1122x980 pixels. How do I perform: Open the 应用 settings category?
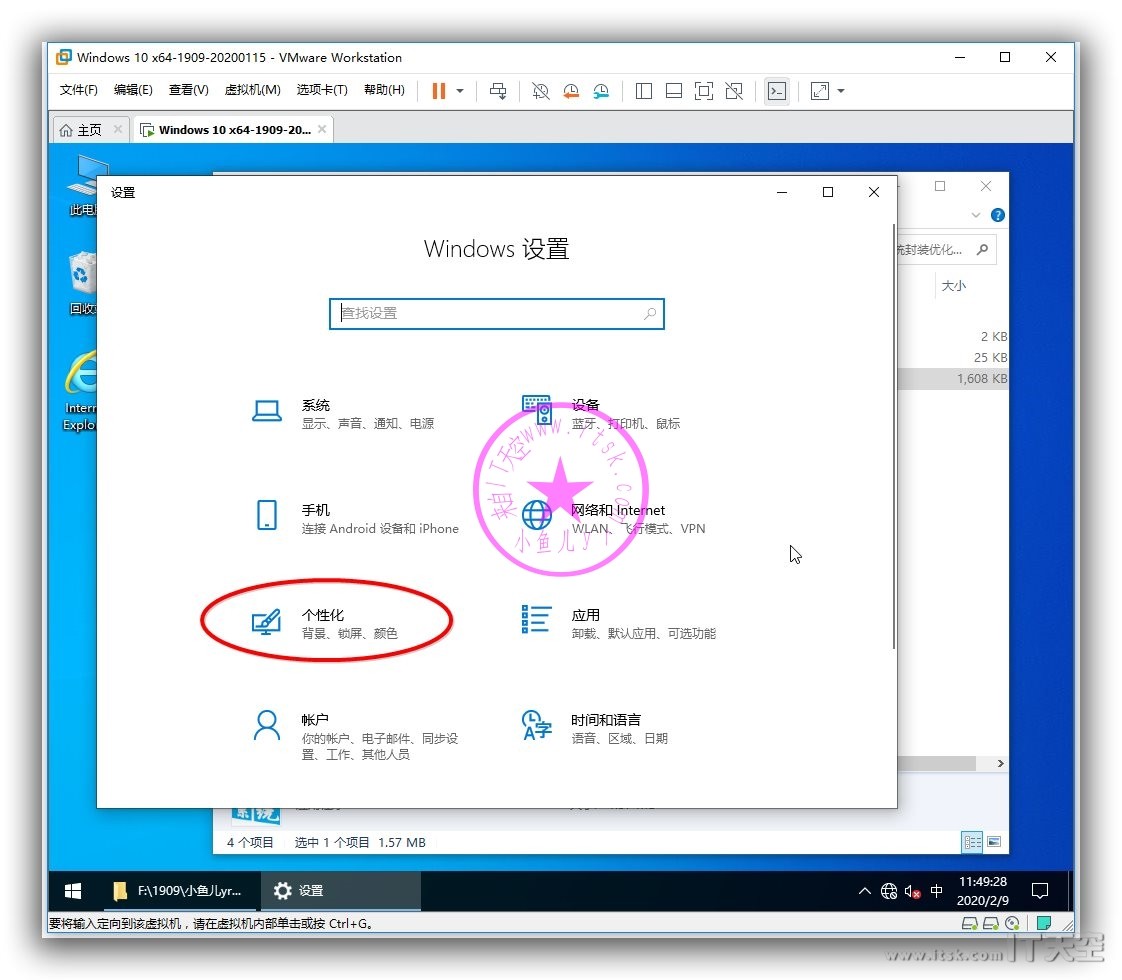[618, 623]
